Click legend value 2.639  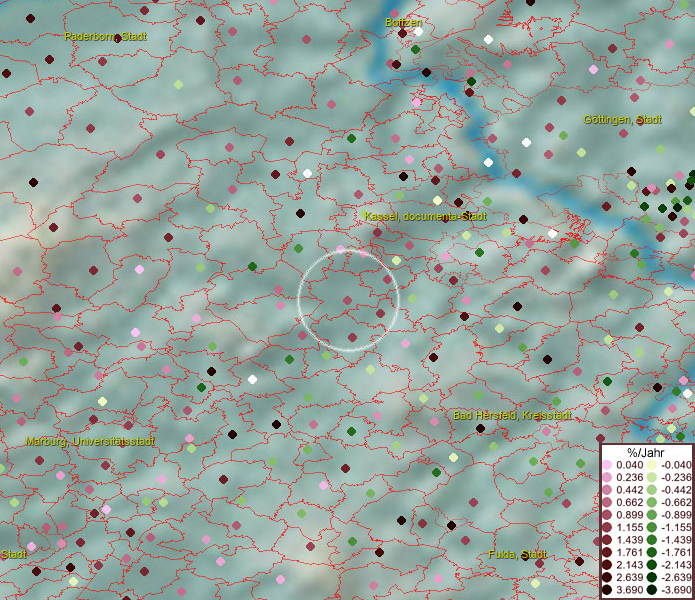tap(629, 577)
